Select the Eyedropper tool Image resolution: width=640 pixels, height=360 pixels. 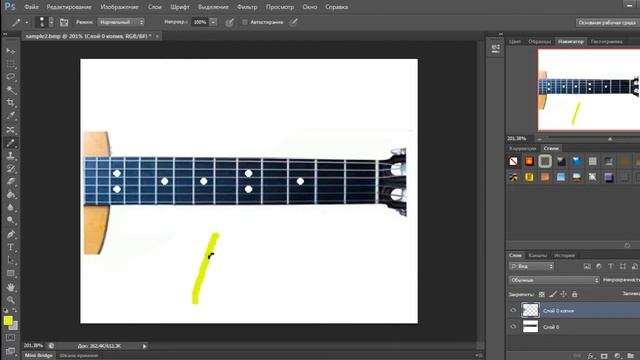pos(11,116)
